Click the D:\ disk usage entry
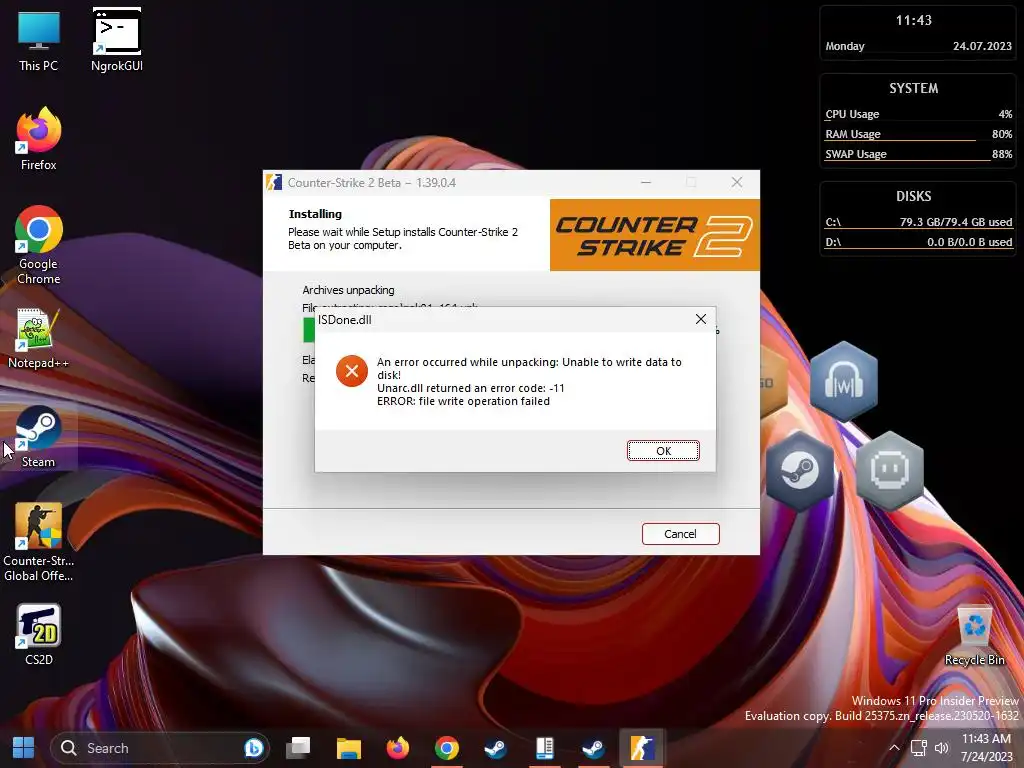Image resolution: width=1024 pixels, height=768 pixels. point(918,242)
